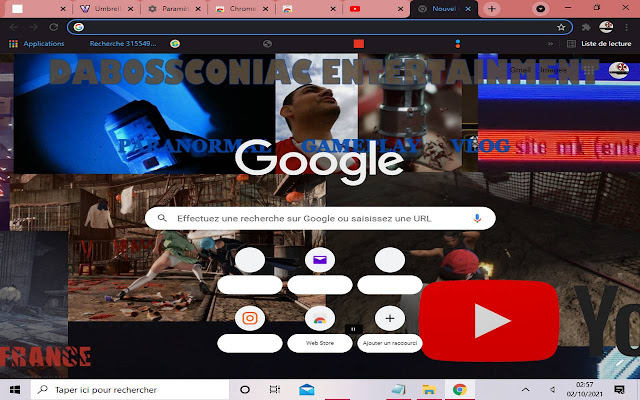Open Liste de lecture reading list
The image size is (640, 400).
click(x=599, y=44)
